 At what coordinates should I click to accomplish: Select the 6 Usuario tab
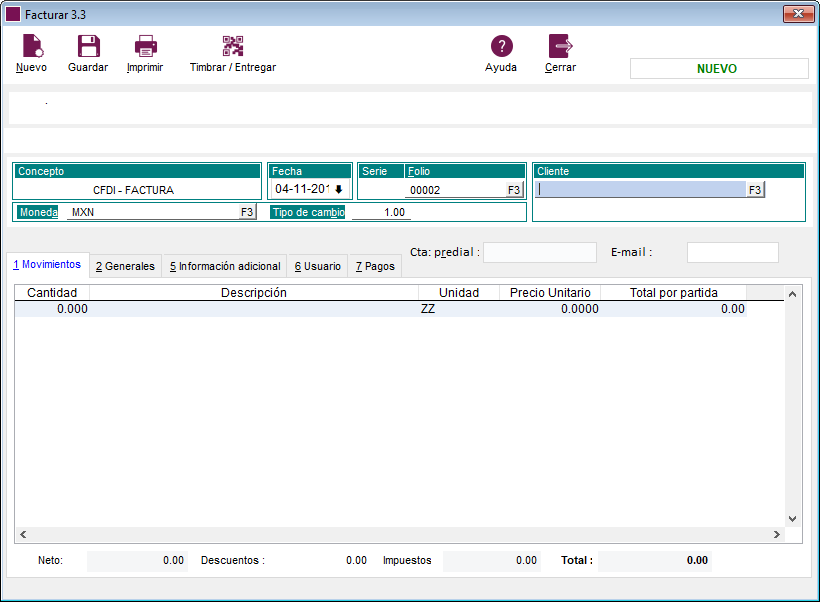[x=317, y=266]
